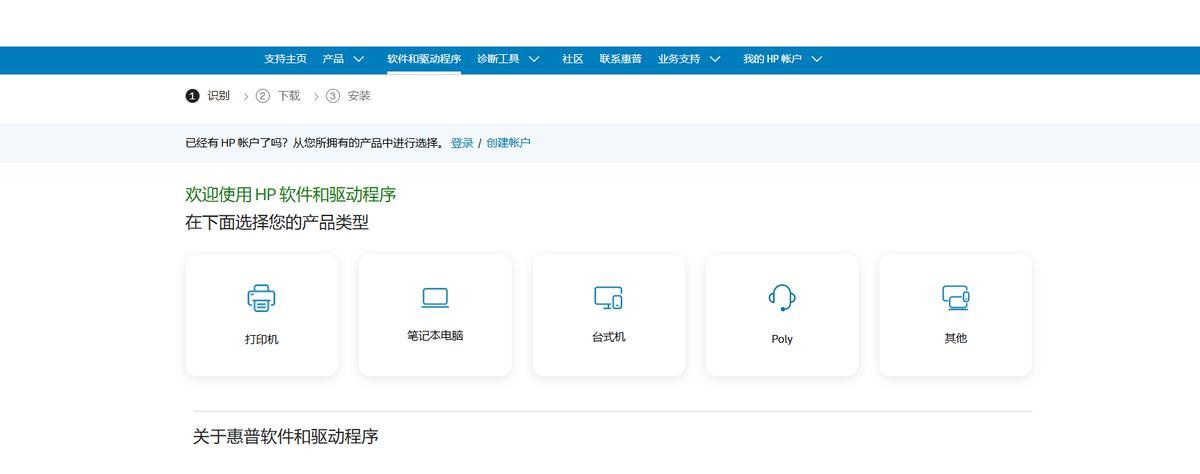Click step 1 识别 circle indicator
This screenshot has width=1200, height=474.
[x=192, y=96]
